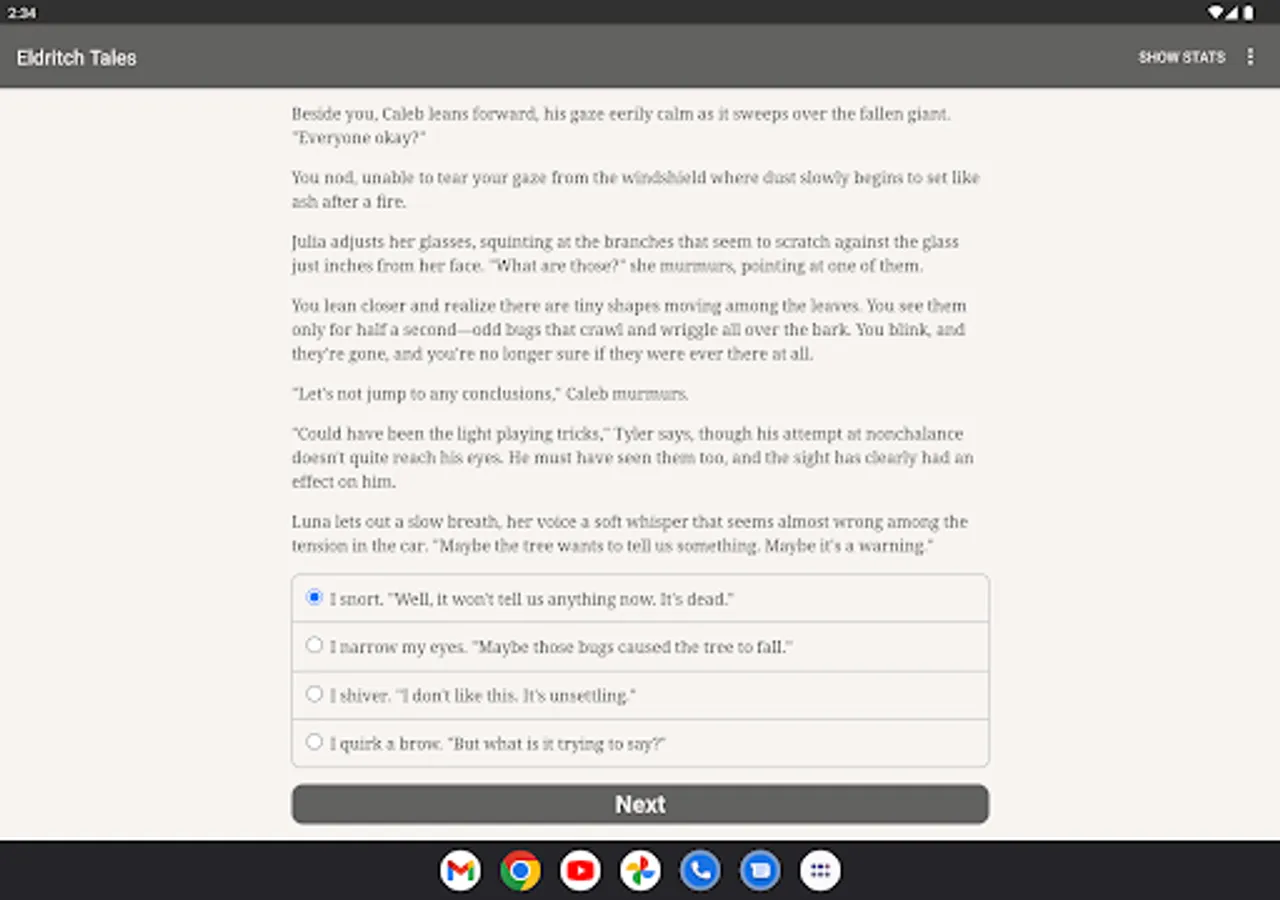Open the Messages app from the taskbar
Image resolution: width=1280 pixels, height=900 pixels.
coord(760,870)
